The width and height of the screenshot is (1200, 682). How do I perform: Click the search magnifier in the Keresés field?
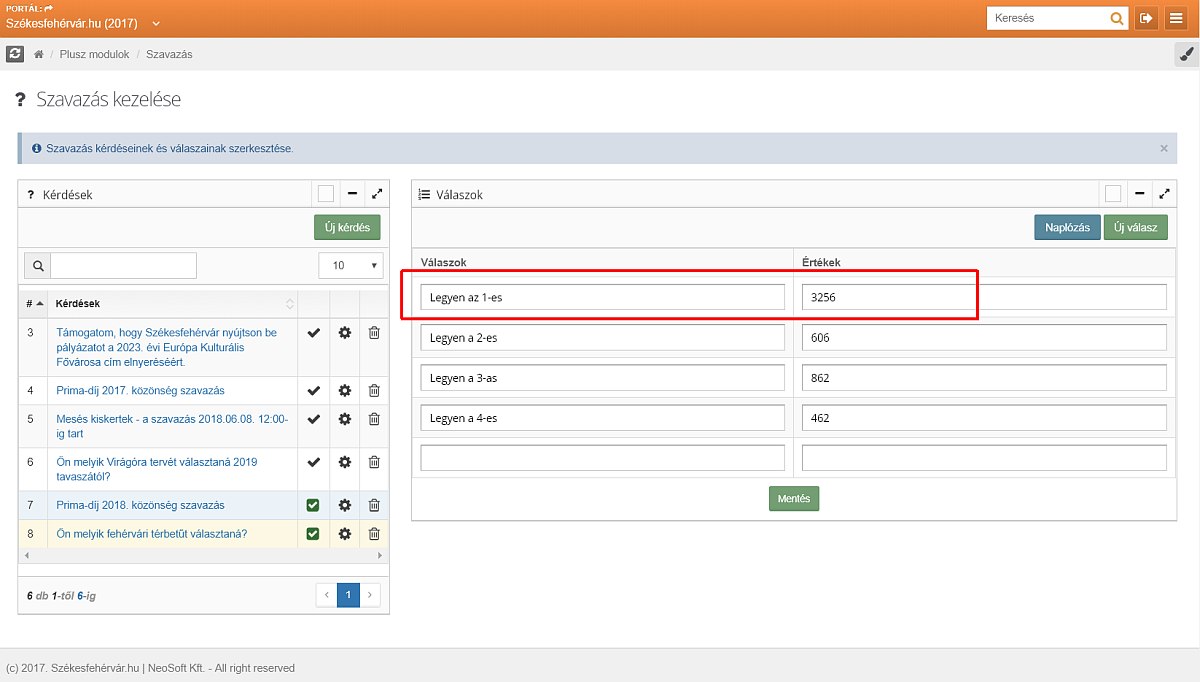click(x=1117, y=19)
